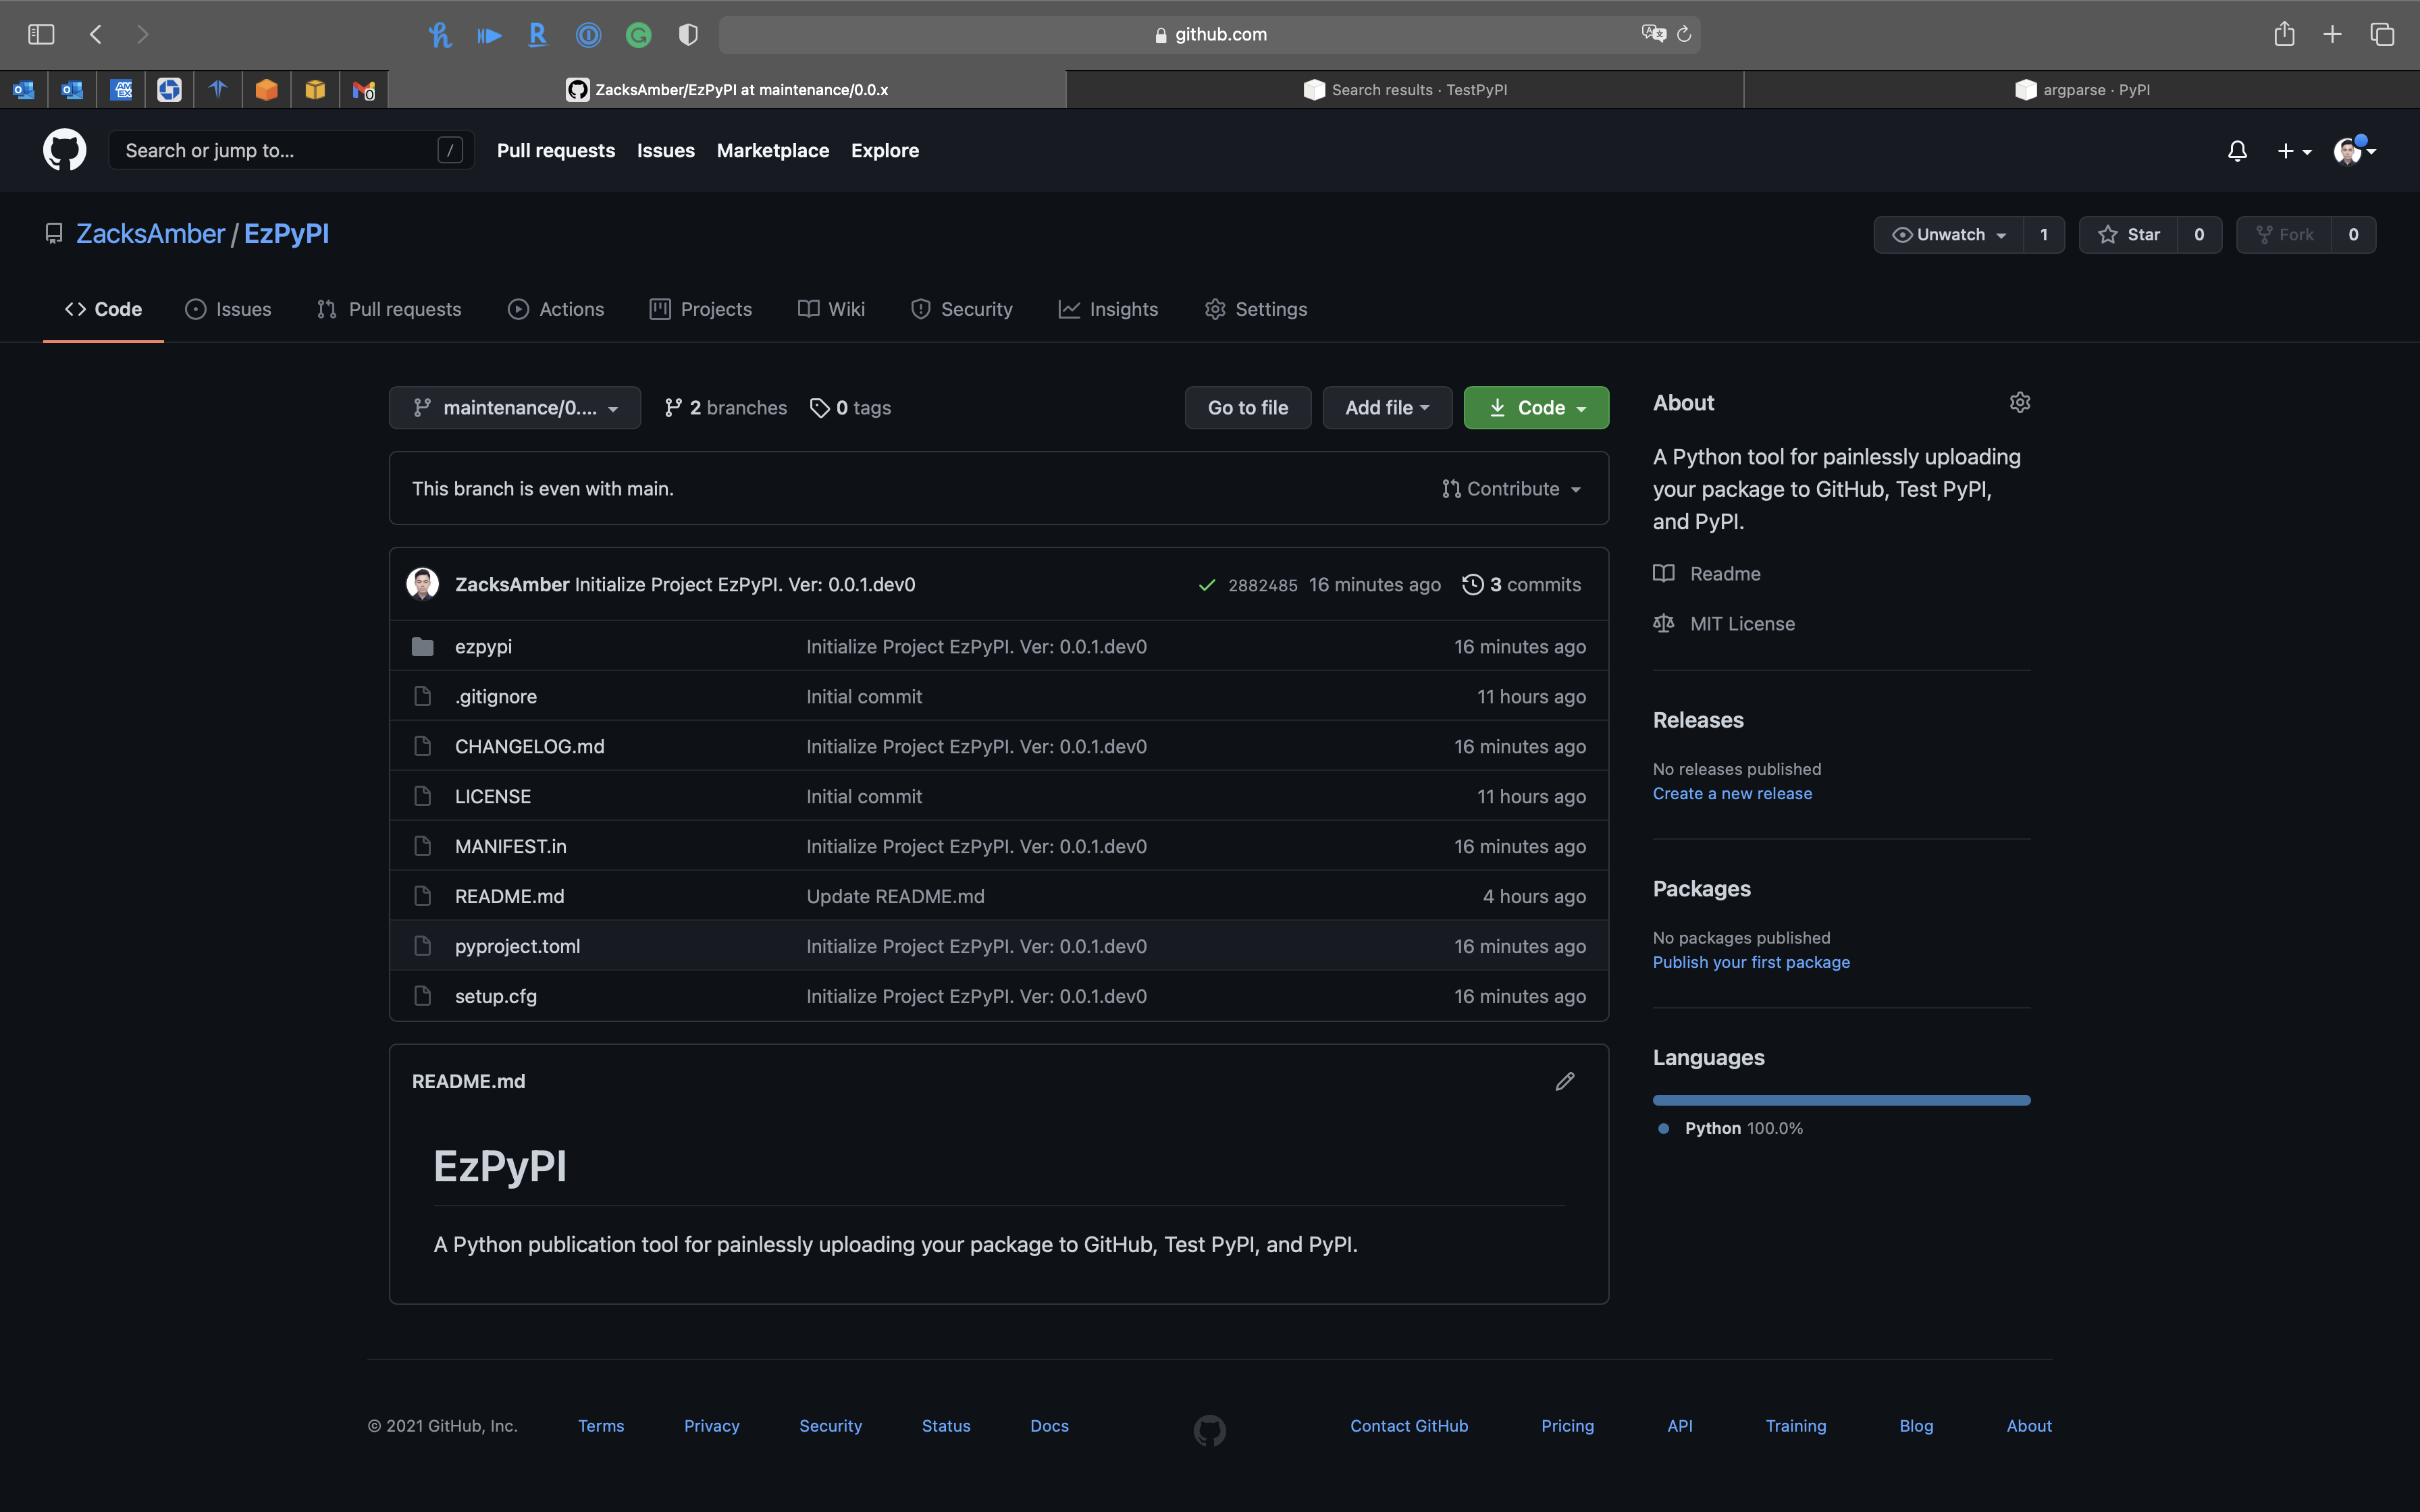The height and width of the screenshot is (1512, 2420).
Task: Show the Safari sidebar icon
Action: (x=41, y=34)
